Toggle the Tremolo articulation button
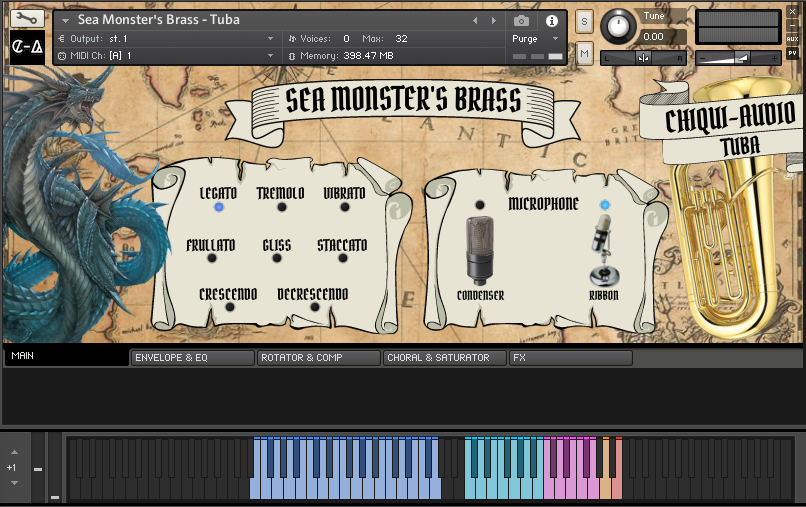 tap(281, 207)
